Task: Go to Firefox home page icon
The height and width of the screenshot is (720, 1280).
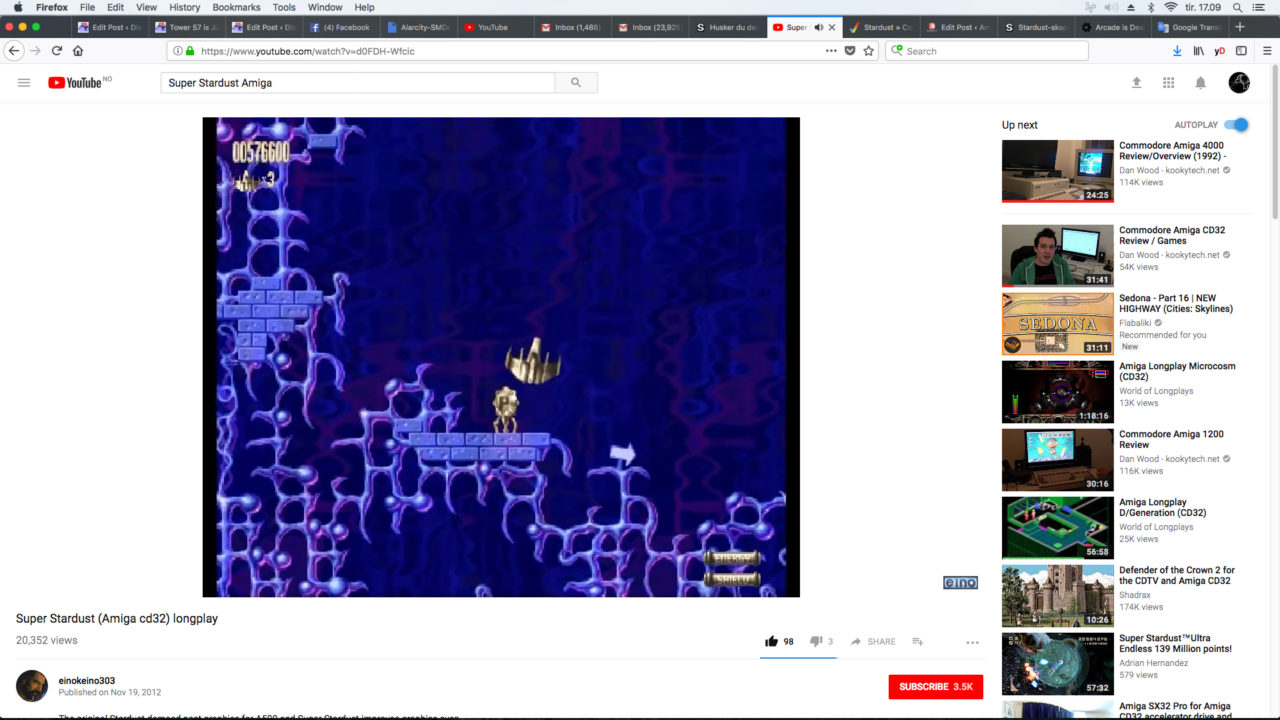Action: pyautogui.click(x=78, y=51)
